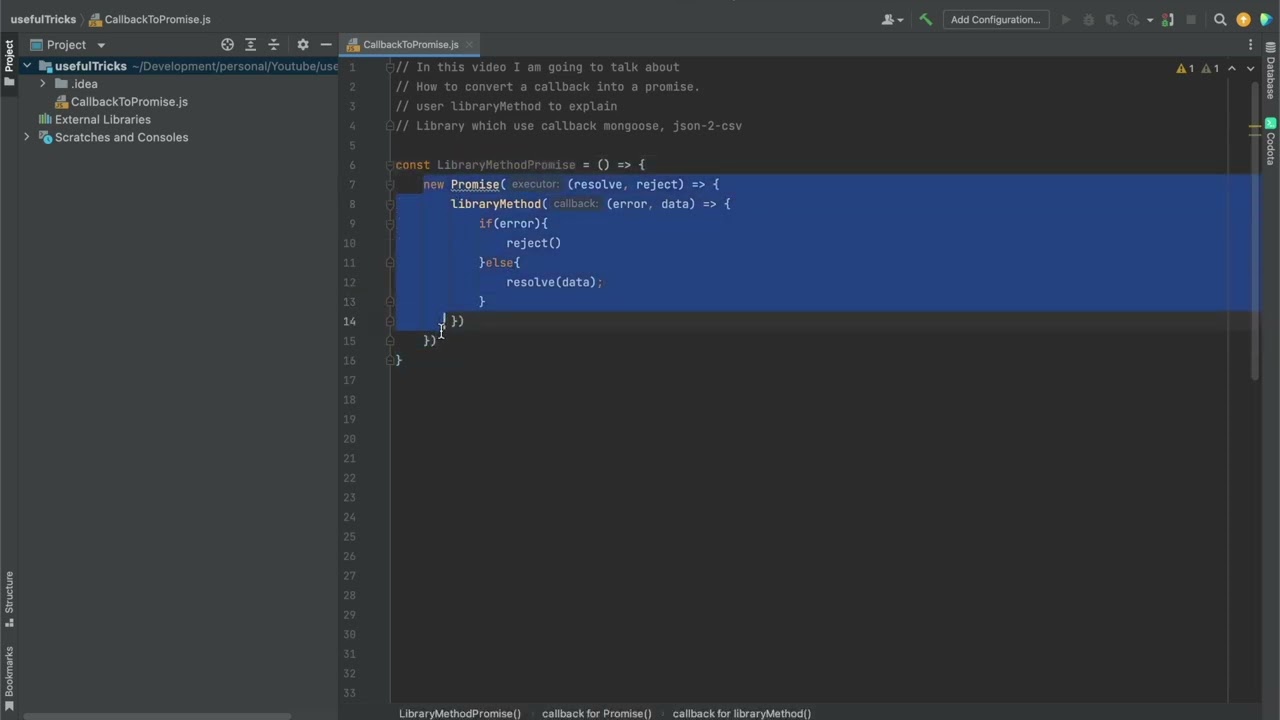Image resolution: width=1280 pixels, height=720 pixels.
Task: Open the dropdown arrow beside the Profiler icon
Action: coord(1150,20)
